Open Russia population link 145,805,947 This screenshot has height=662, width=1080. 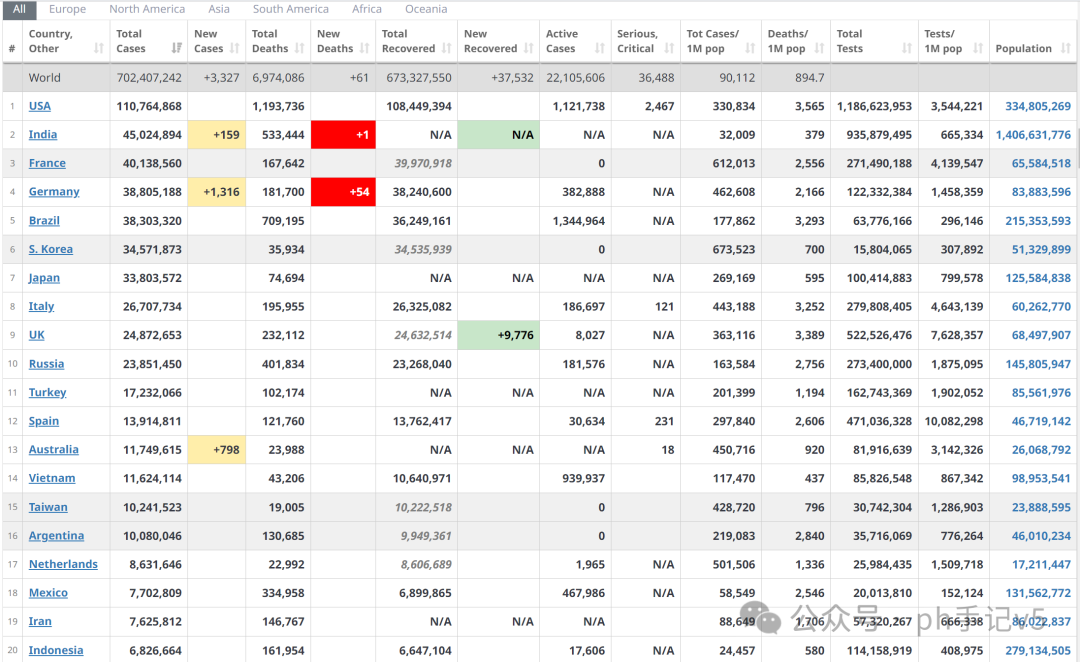point(1038,364)
